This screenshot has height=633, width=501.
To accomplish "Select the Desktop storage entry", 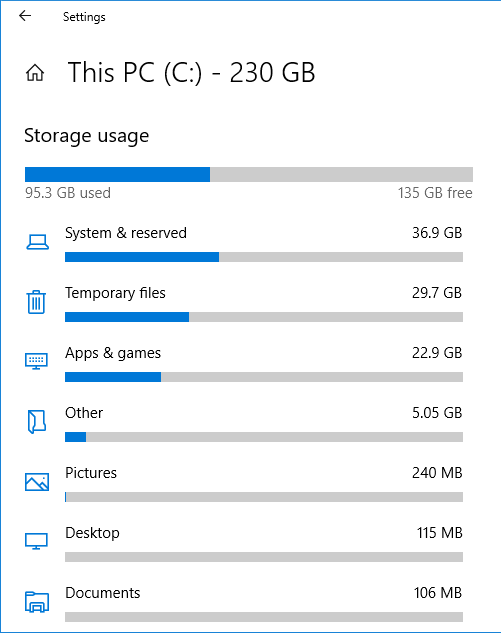I will tap(92, 533).
